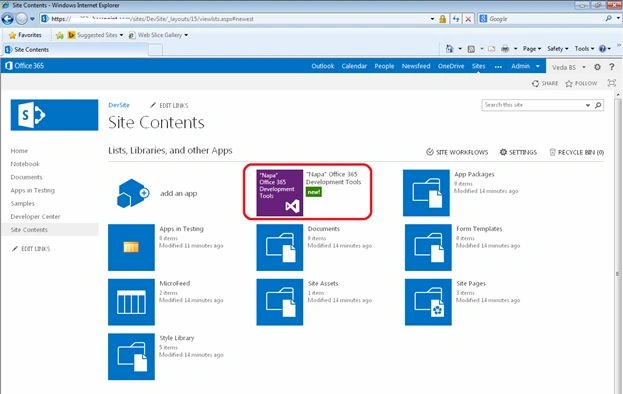Click EDIT LINKS next to DevSite
623x394 pixels.
coord(169,105)
